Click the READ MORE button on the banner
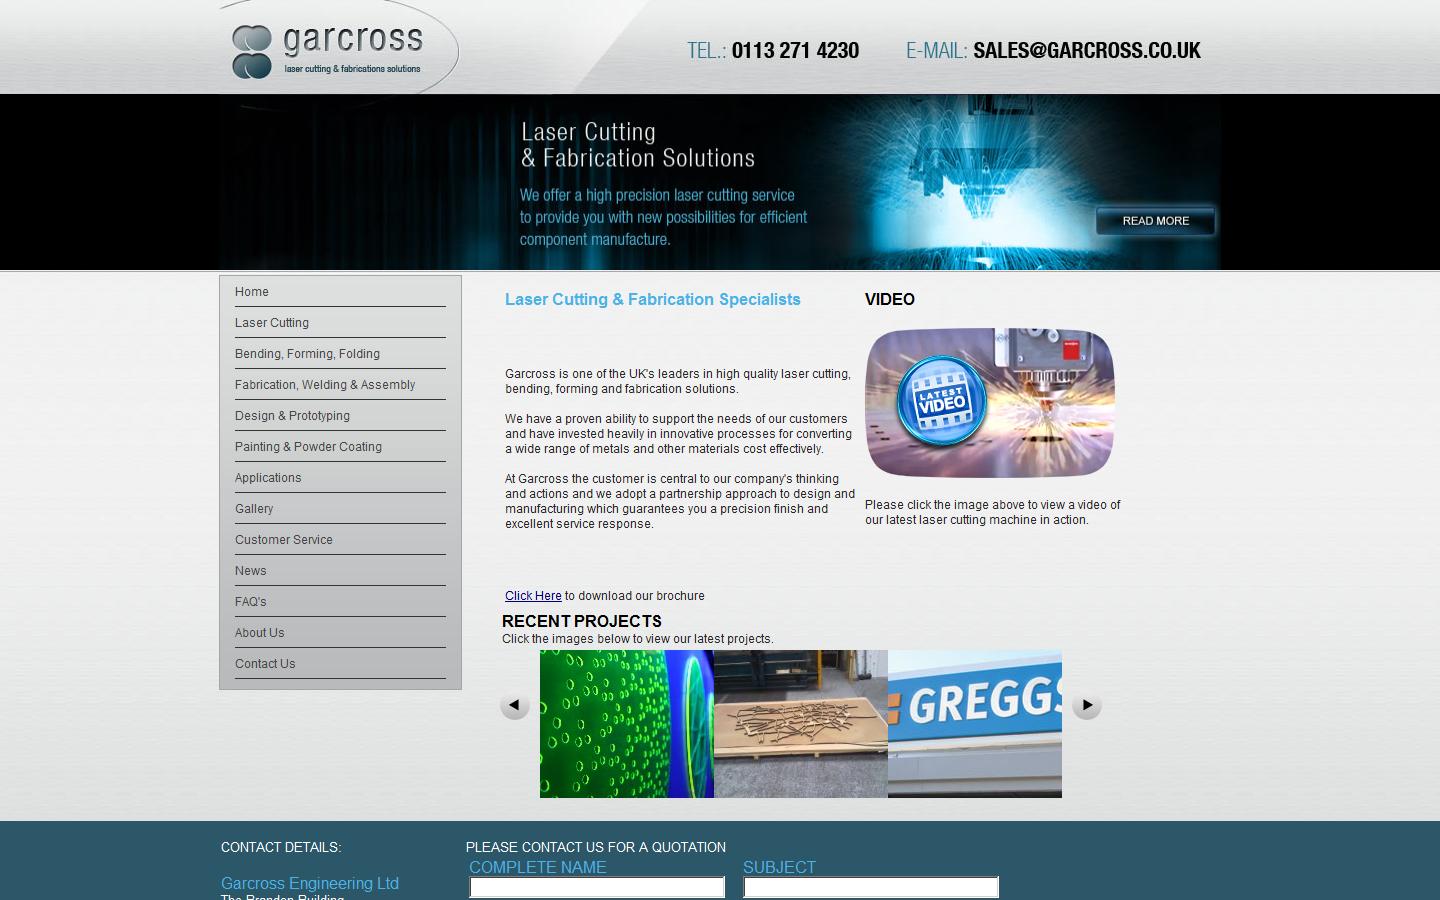This screenshot has height=900, width=1440. (1155, 220)
